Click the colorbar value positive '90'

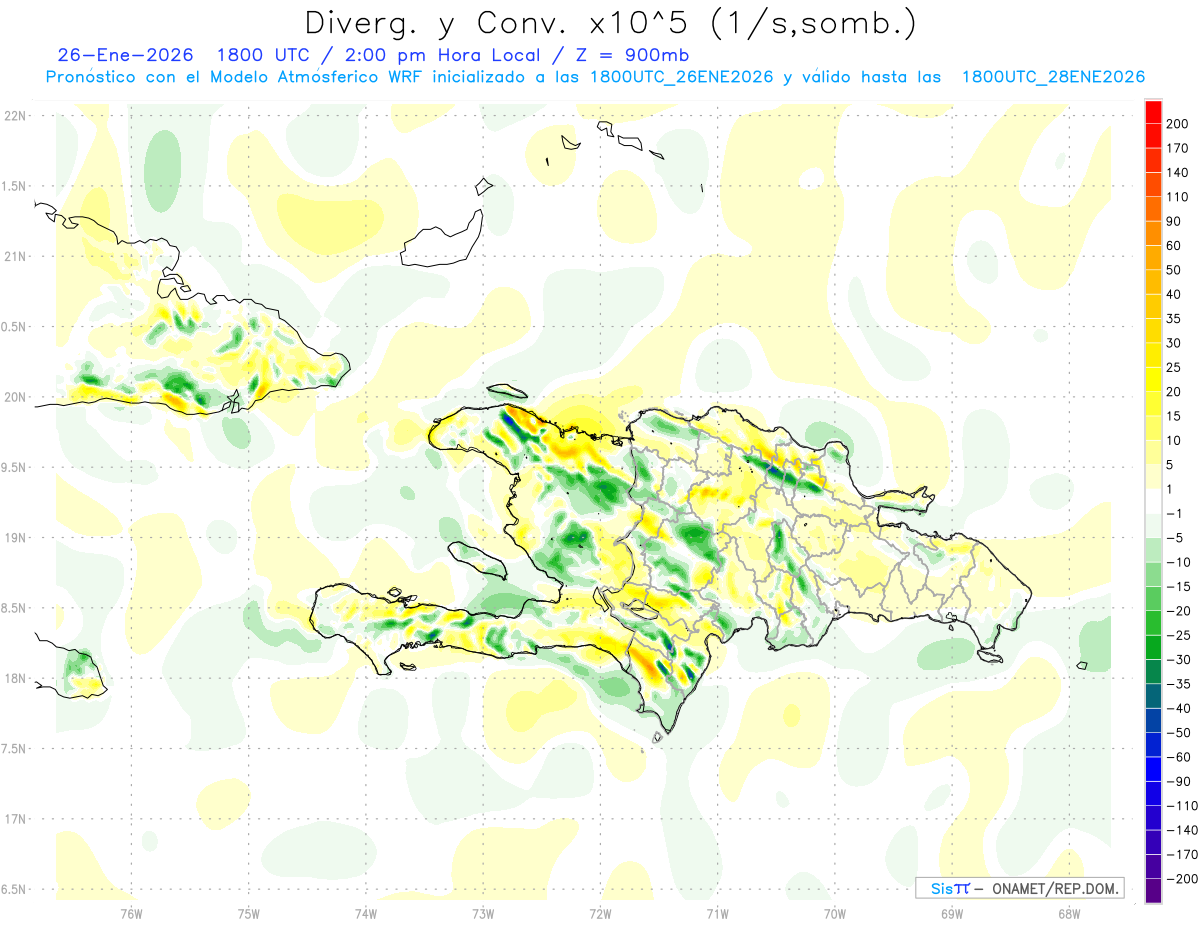coord(1174,221)
